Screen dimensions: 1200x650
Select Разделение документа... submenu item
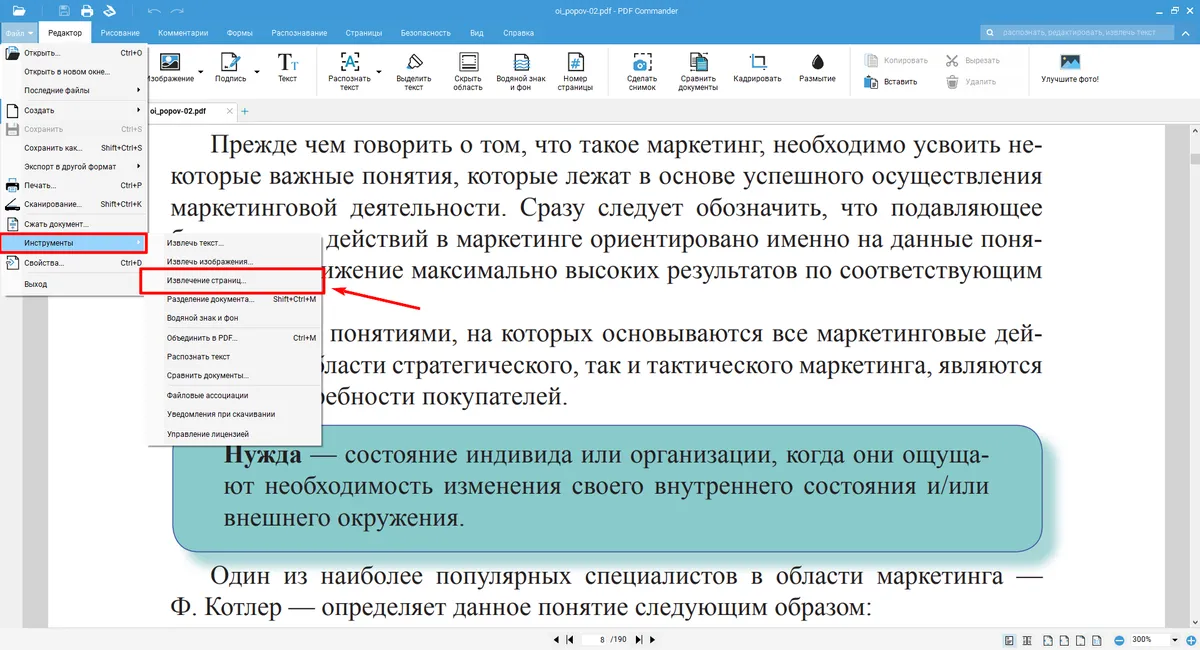tap(235, 299)
